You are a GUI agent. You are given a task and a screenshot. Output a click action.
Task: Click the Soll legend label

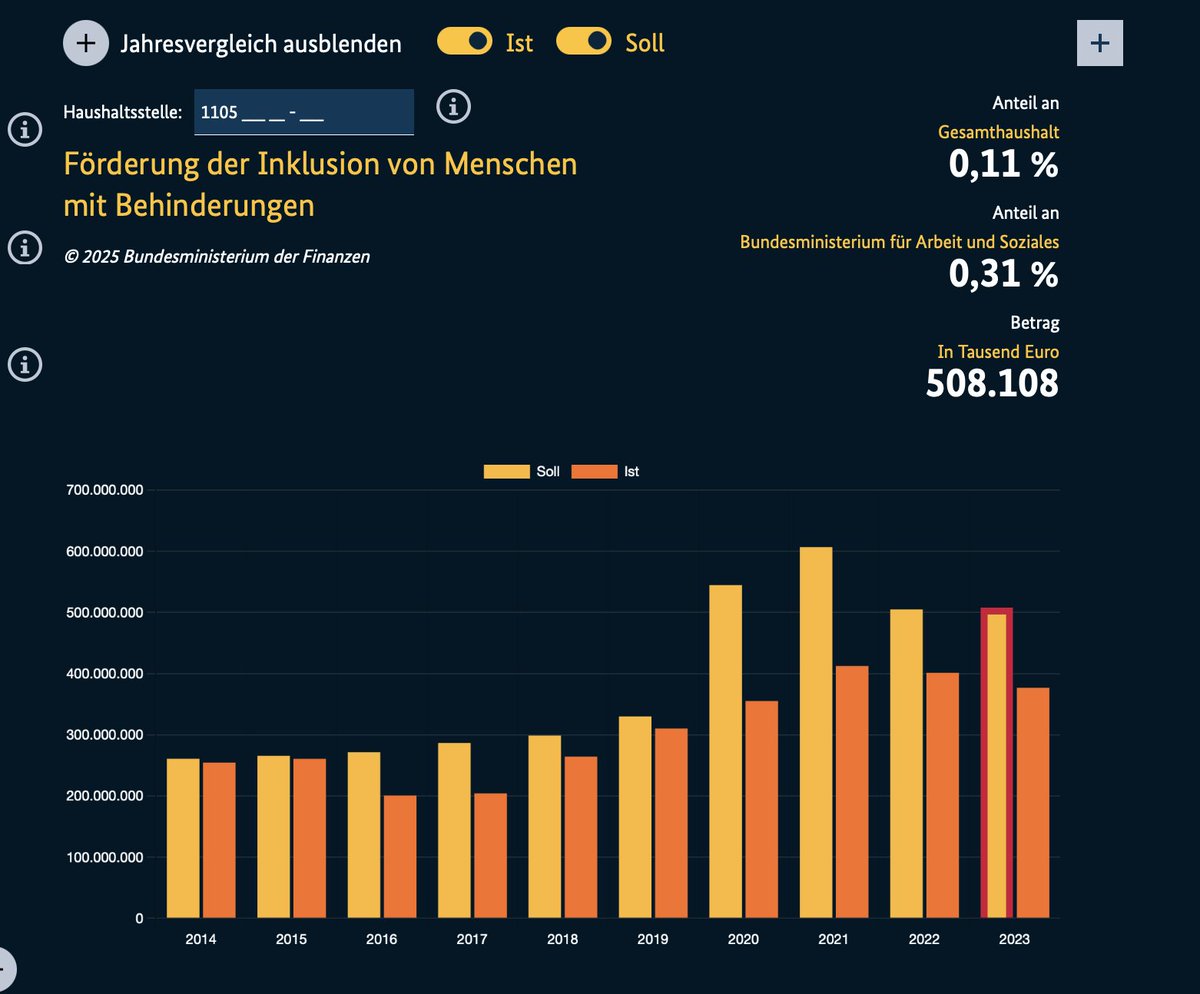click(548, 471)
